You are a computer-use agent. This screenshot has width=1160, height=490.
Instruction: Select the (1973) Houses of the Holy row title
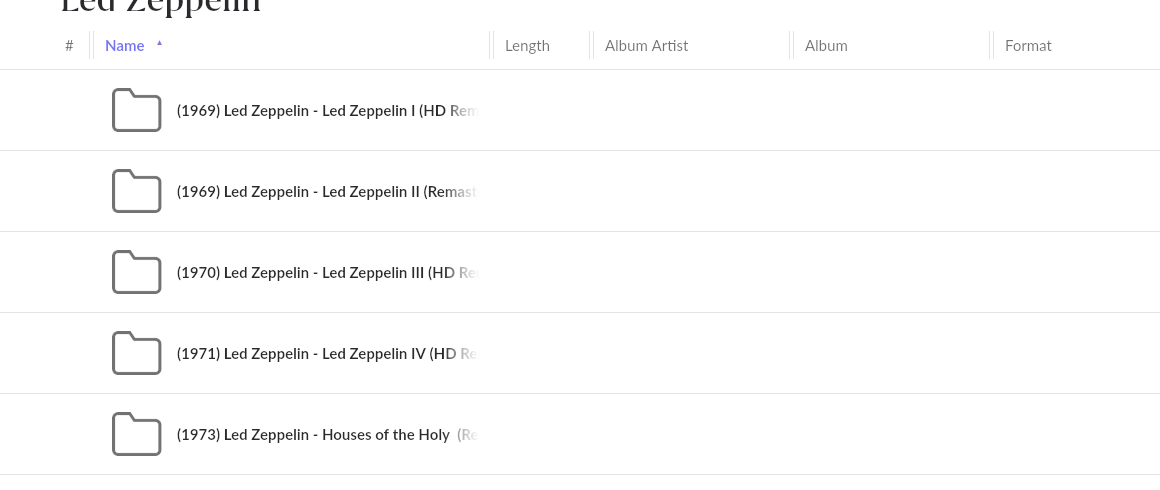click(328, 434)
